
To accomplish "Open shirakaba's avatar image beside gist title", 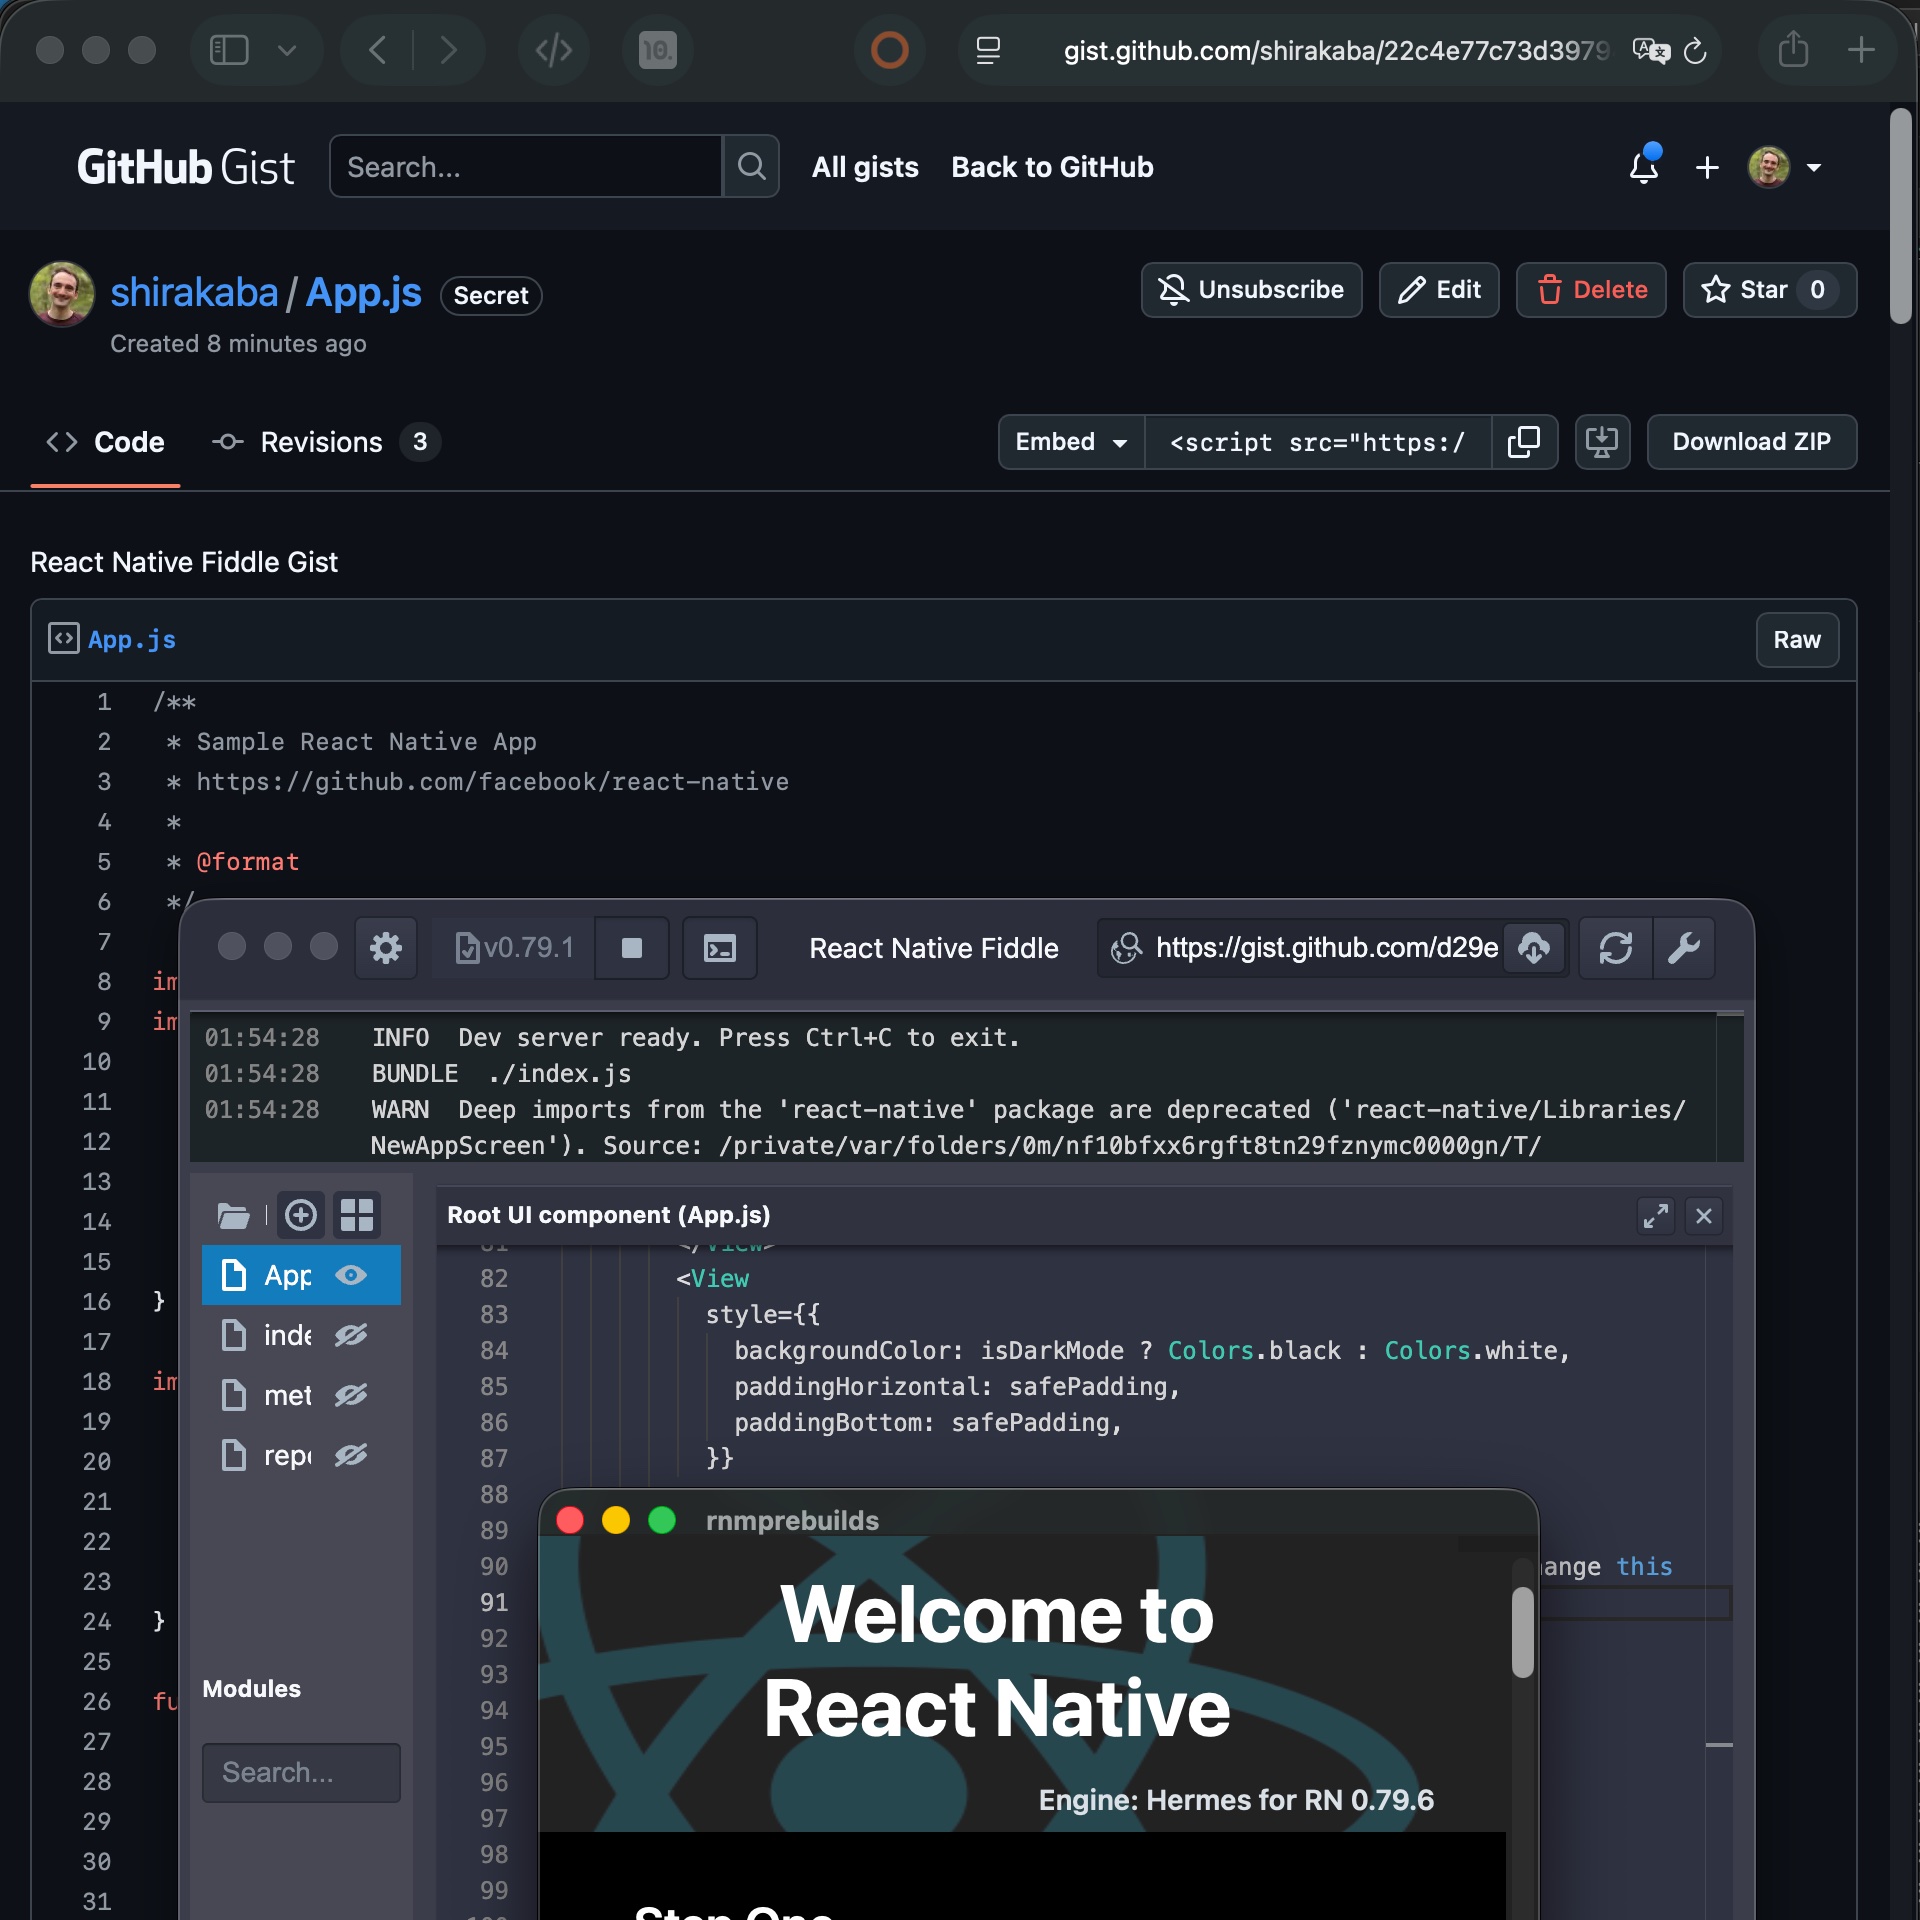I will click(x=62, y=295).
